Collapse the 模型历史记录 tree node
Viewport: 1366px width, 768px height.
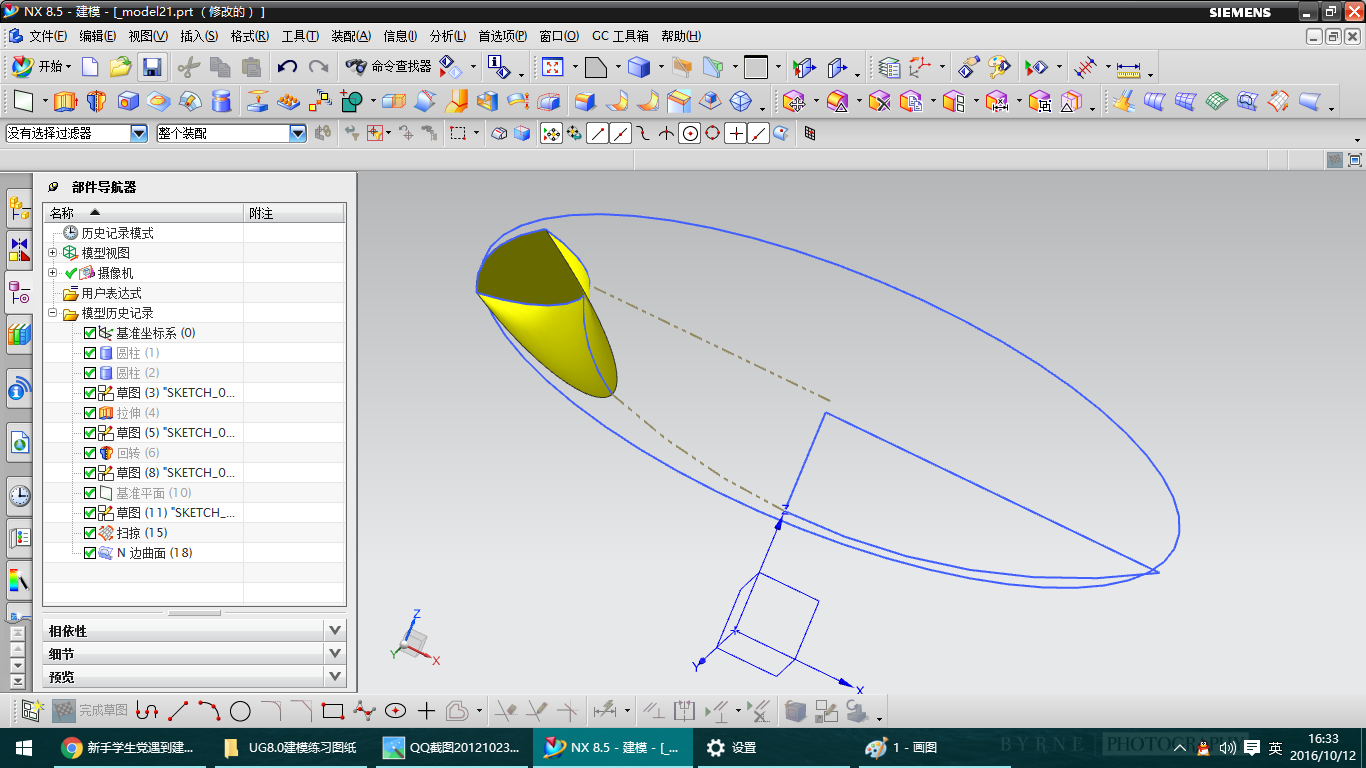(52, 313)
